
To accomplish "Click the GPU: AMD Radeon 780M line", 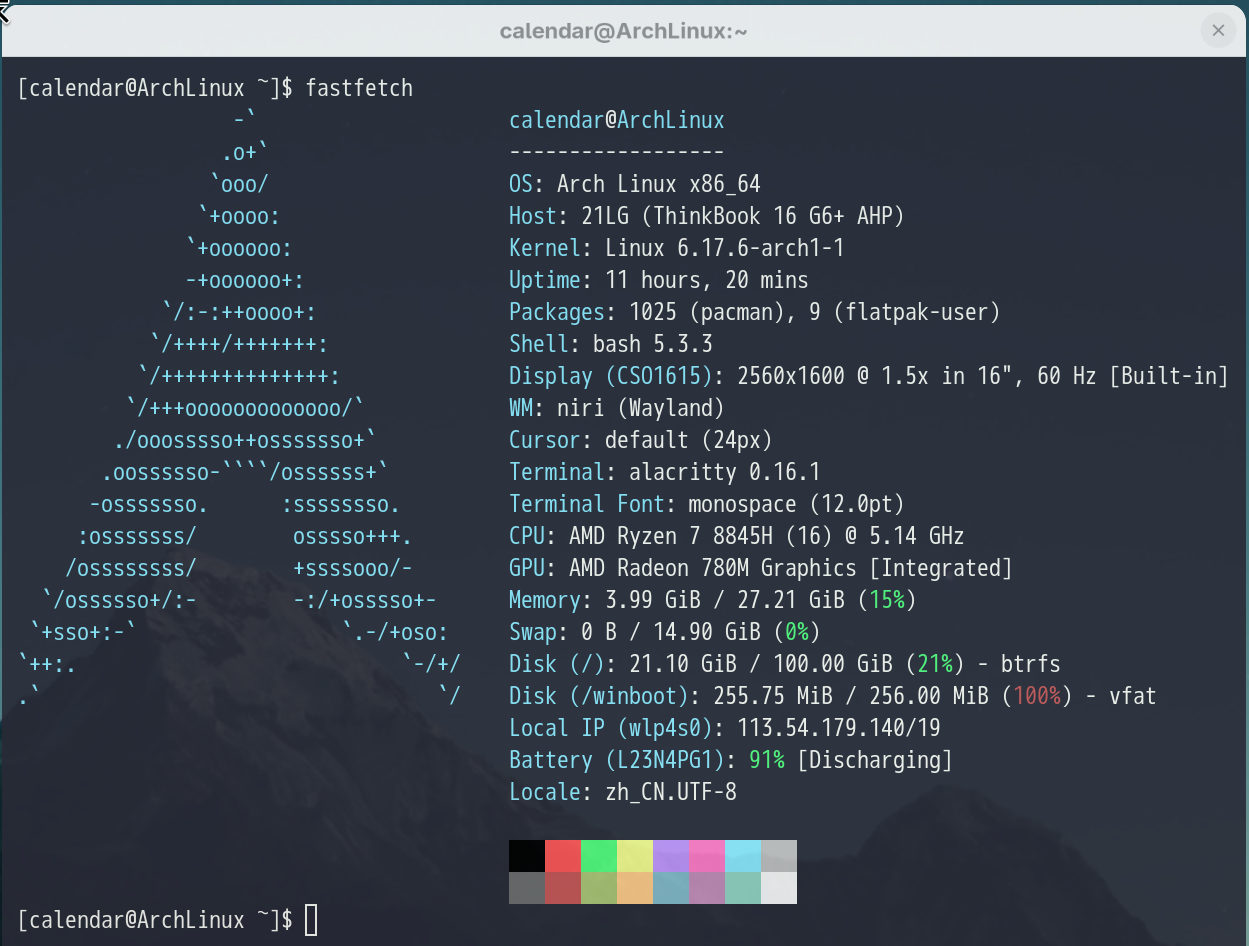I will 761,568.
